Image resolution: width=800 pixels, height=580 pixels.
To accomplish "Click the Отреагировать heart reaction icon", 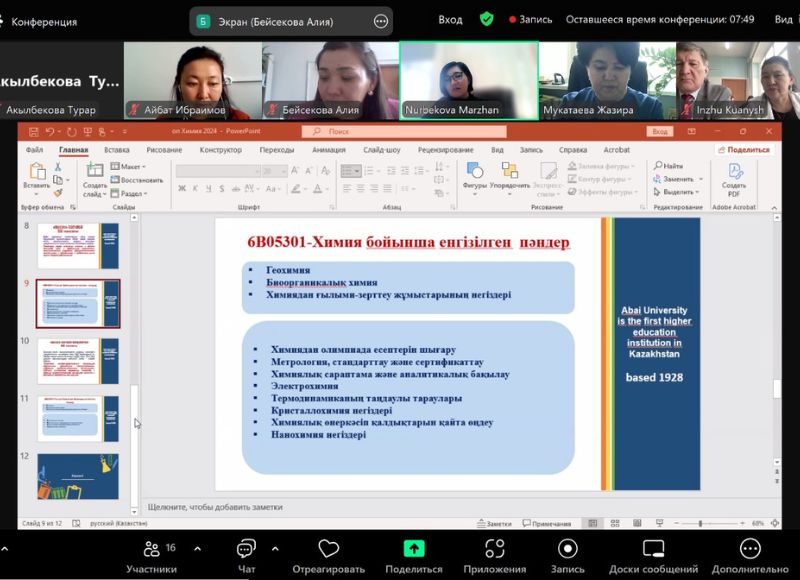I will 328,549.
